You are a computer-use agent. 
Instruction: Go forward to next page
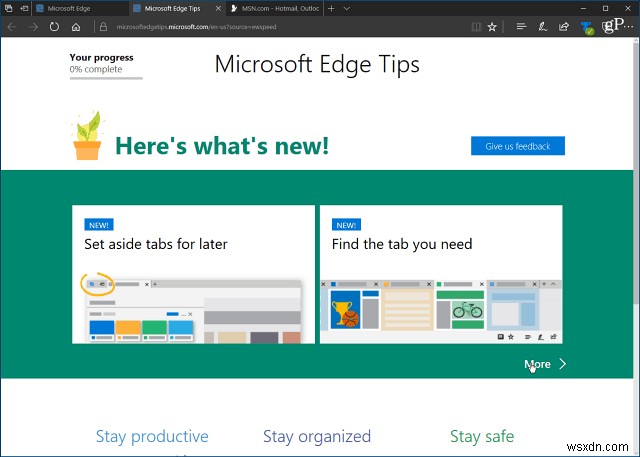[33, 27]
